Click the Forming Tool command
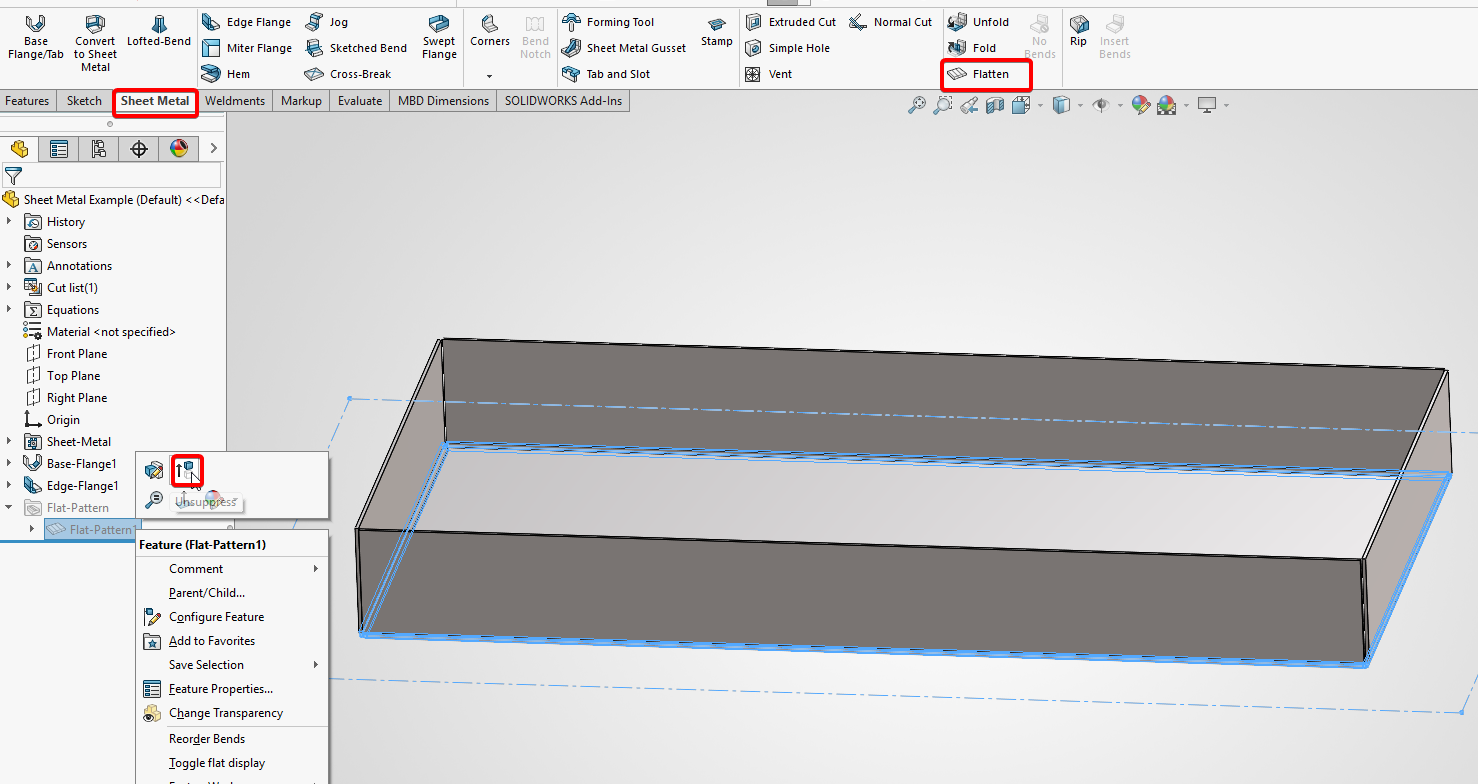The height and width of the screenshot is (784, 1478). pos(608,22)
